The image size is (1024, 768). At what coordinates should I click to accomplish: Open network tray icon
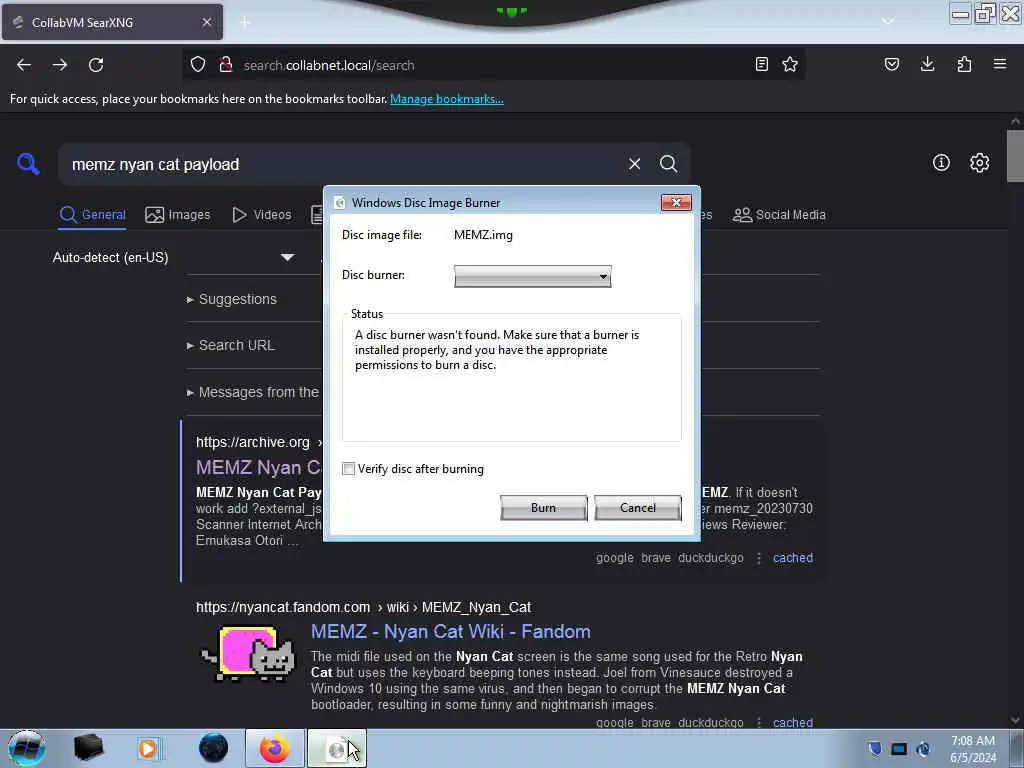[x=899, y=748]
